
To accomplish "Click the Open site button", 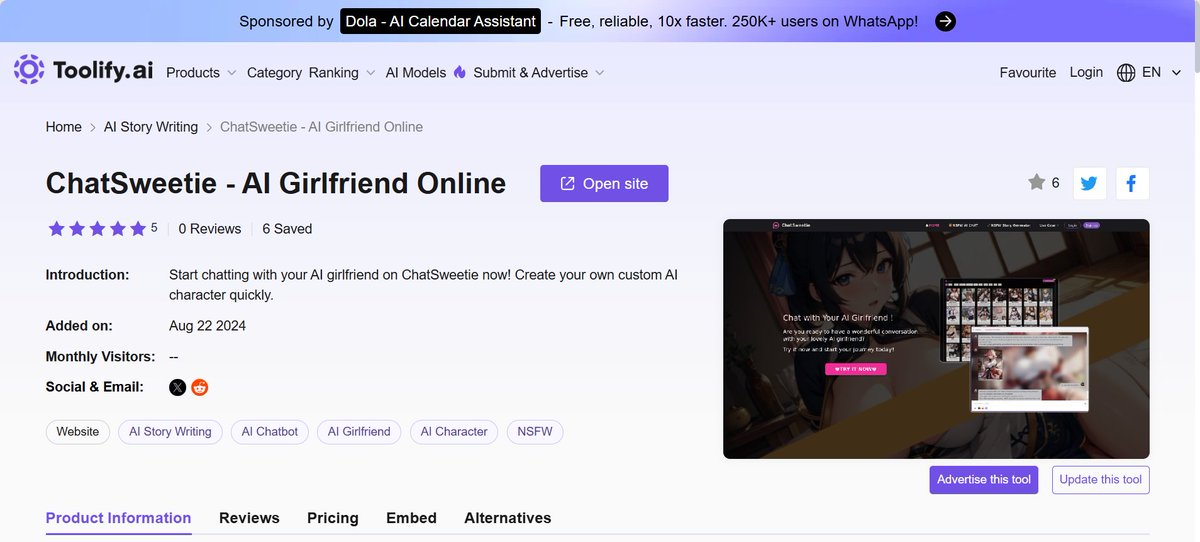I will click(x=604, y=184).
